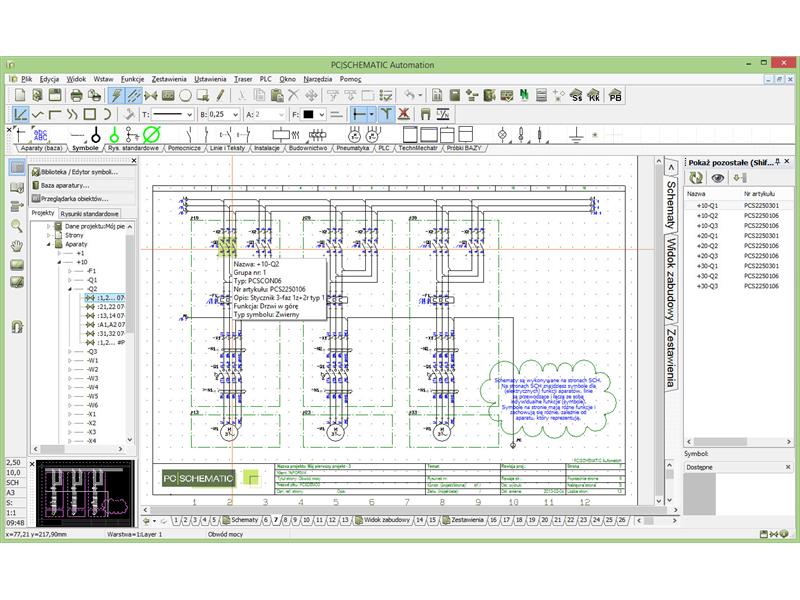The height and width of the screenshot is (600, 800).
Task: Toggle the eye visibility icon
Action: point(718,178)
